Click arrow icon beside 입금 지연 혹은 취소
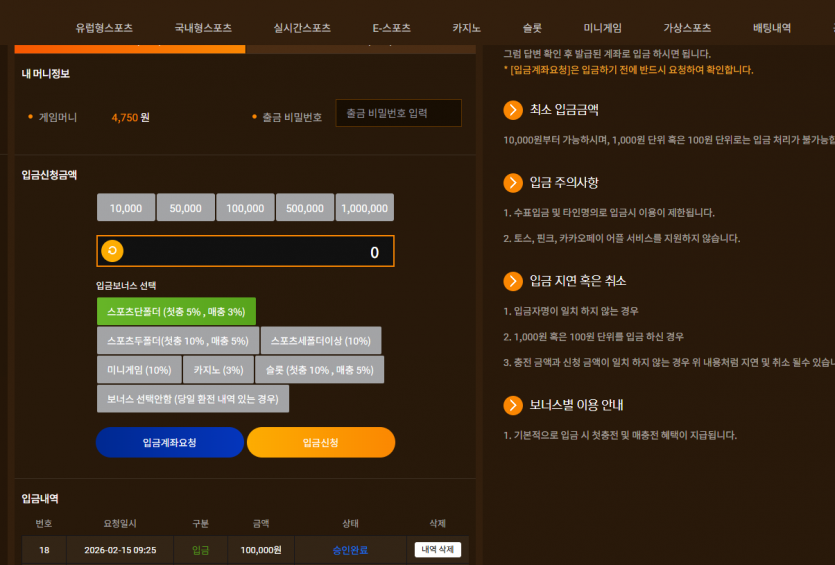Viewport: 835px width, 565px height. tap(513, 281)
